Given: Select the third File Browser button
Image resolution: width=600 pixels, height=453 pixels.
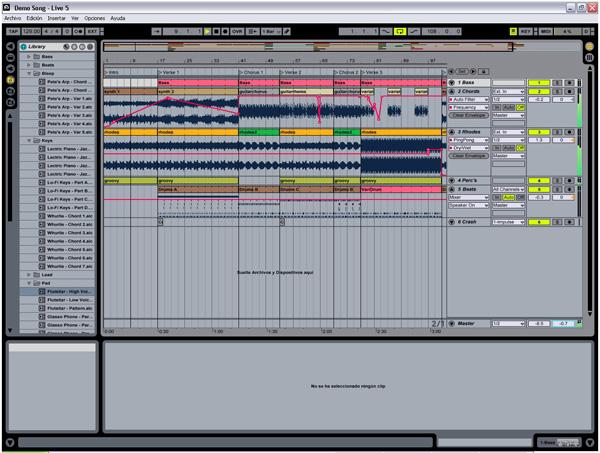Looking at the screenshot, I should (10, 102).
